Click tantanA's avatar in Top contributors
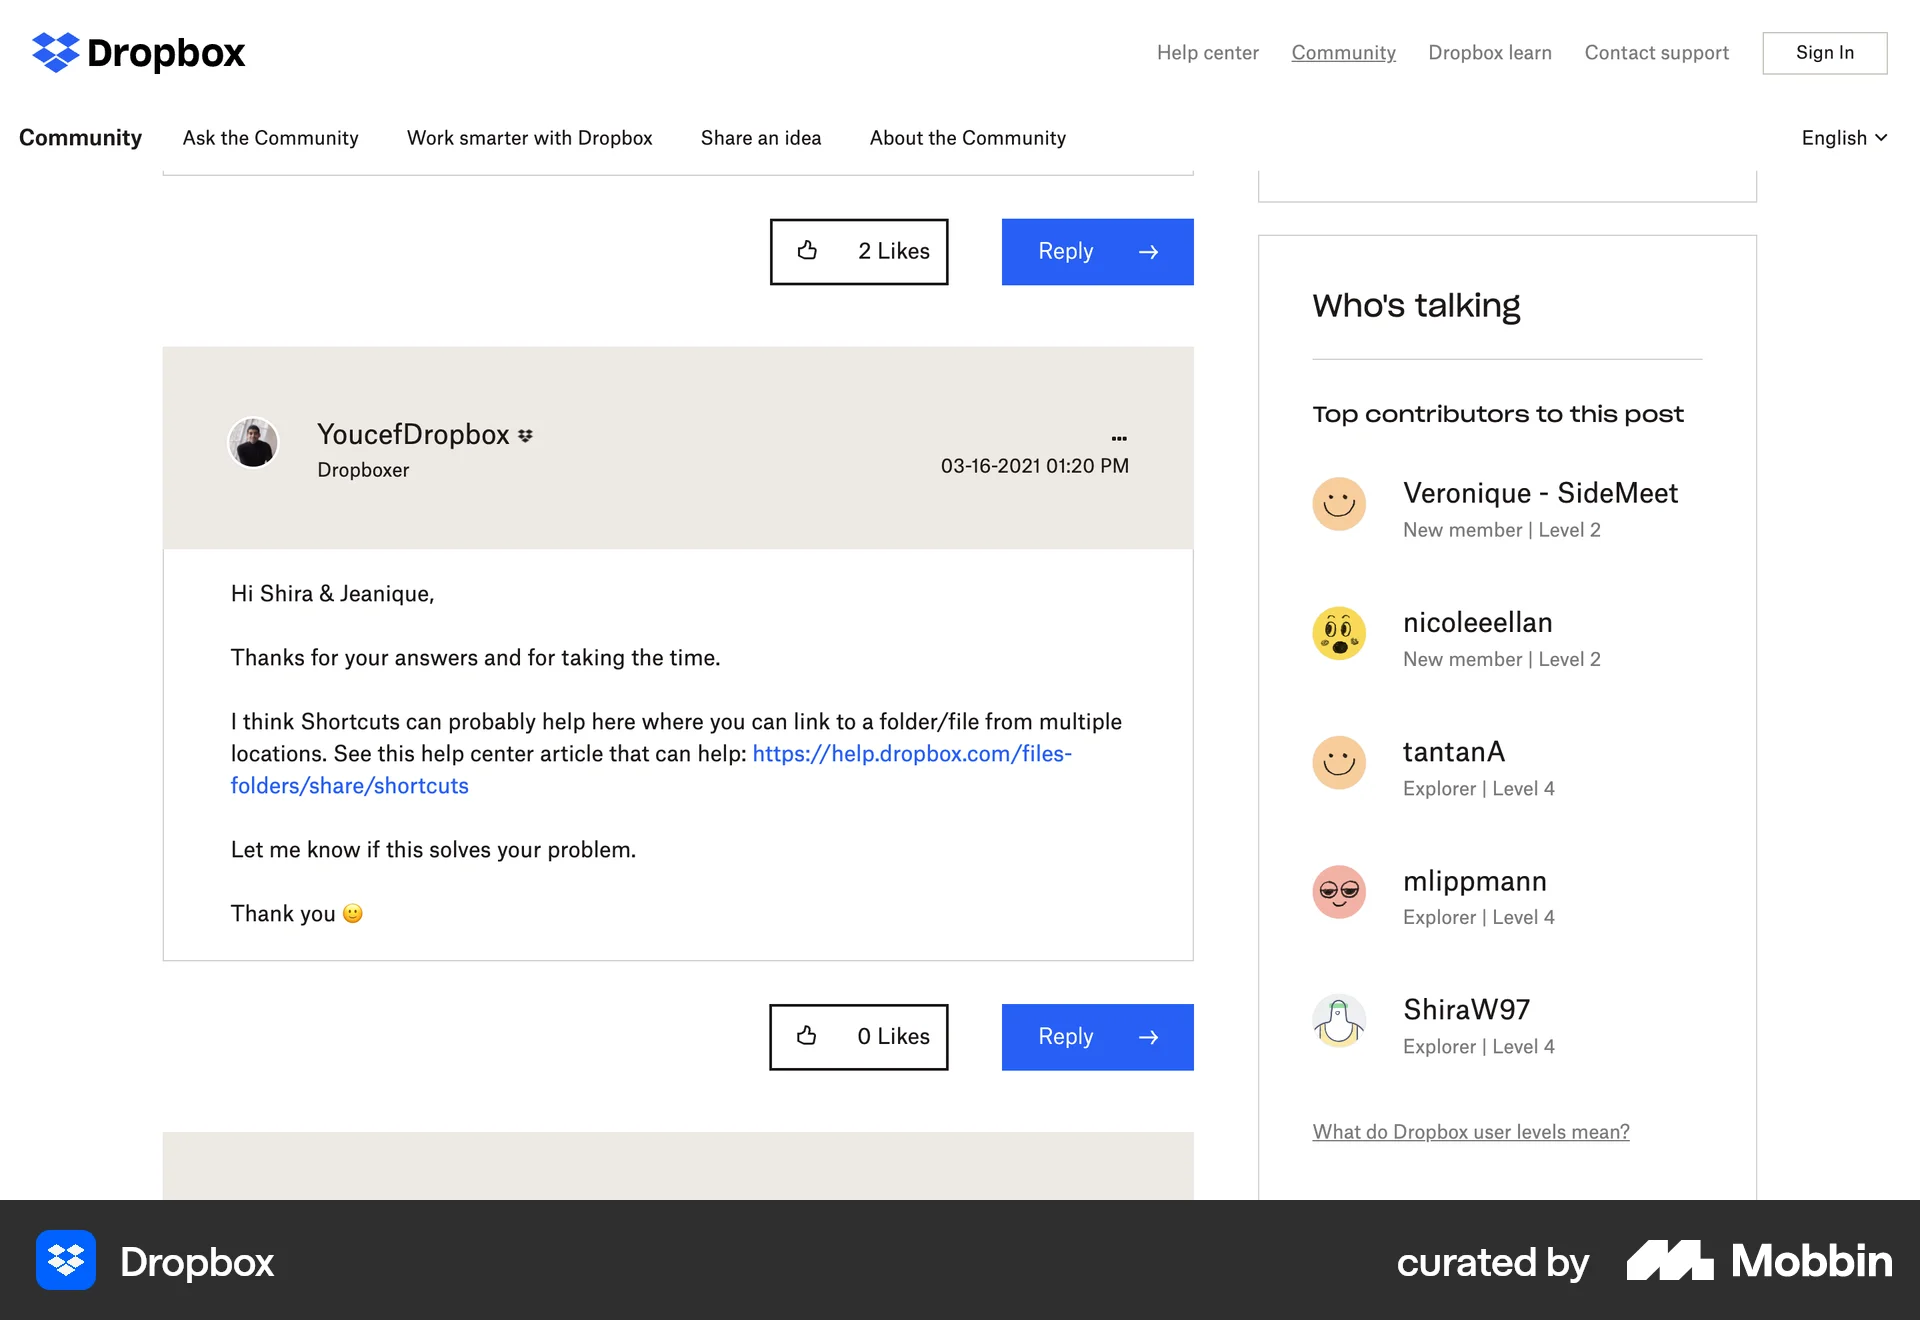 pyautogui.click(x=1339, y=762)
